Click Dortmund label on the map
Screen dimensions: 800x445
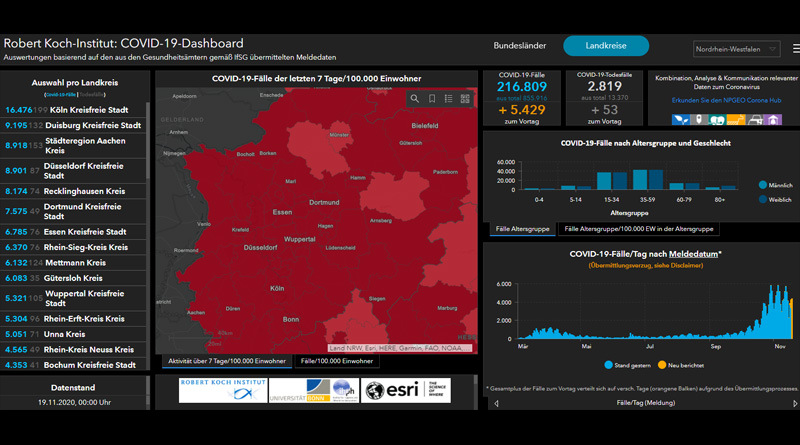[324, 203]
